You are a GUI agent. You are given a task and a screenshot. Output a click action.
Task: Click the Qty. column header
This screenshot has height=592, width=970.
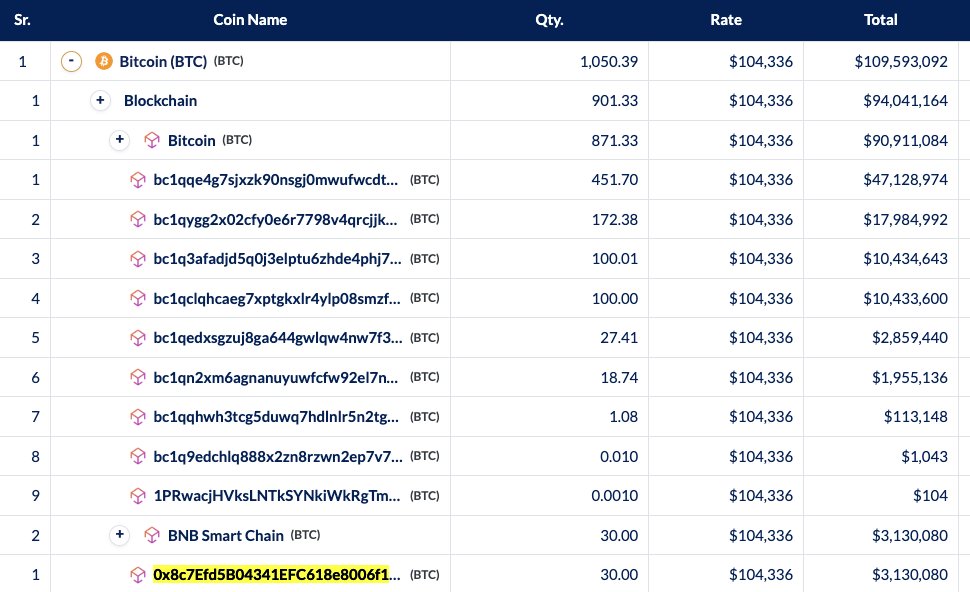(549, 20)
